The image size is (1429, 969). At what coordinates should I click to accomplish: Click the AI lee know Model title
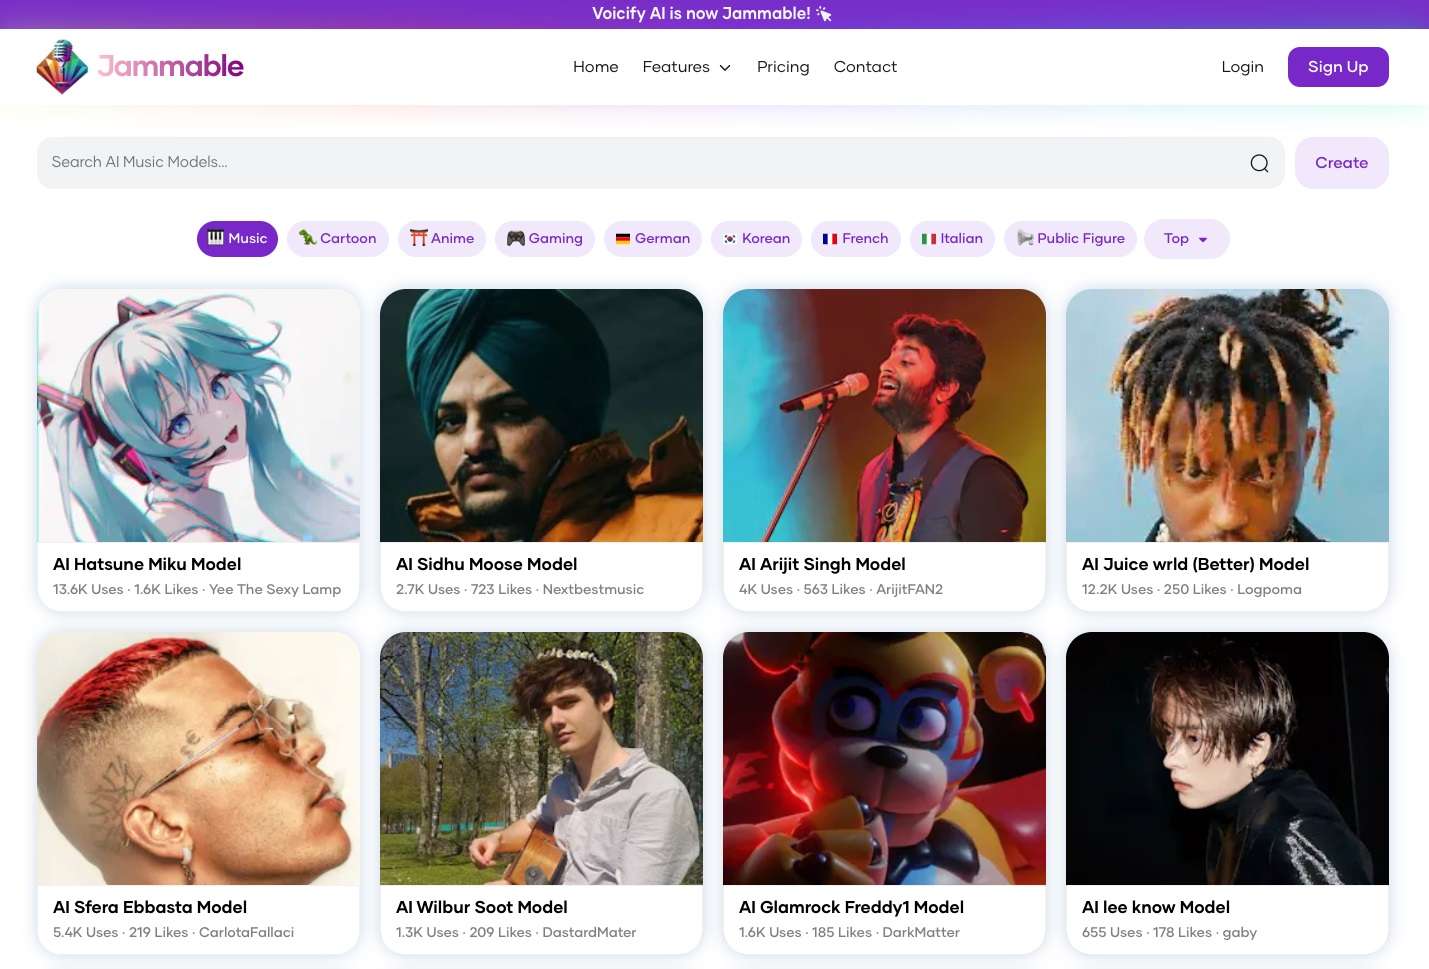pos(1156,907)
